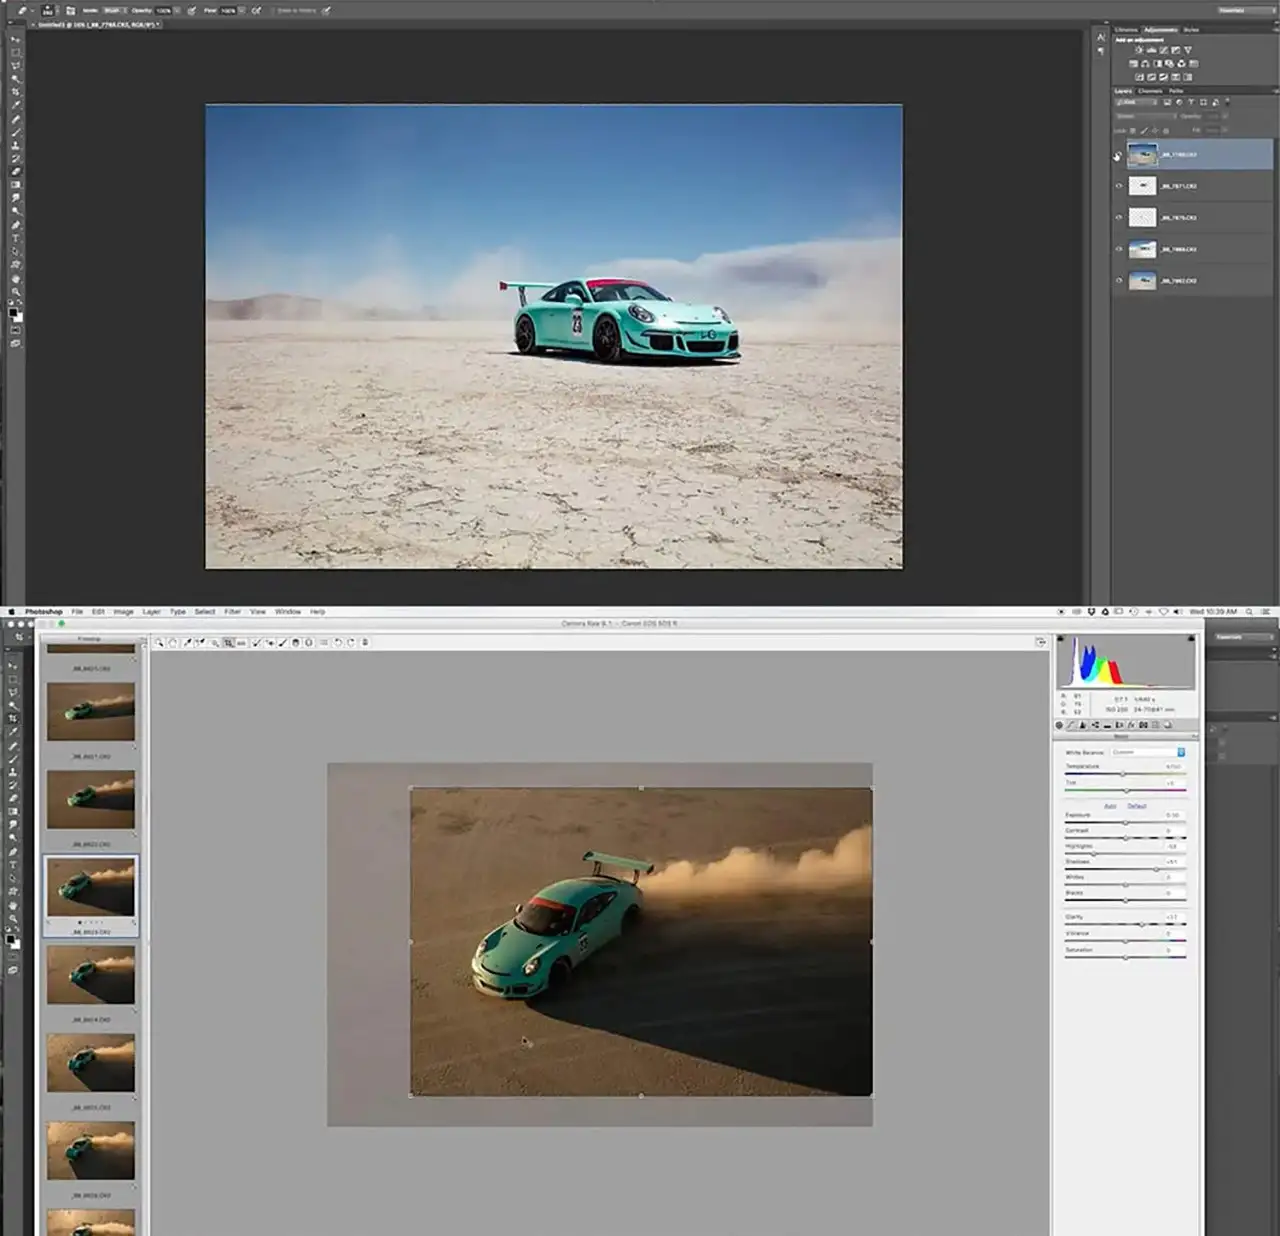Click the Auto link in the Basic panel

(x=1110, y=806)
